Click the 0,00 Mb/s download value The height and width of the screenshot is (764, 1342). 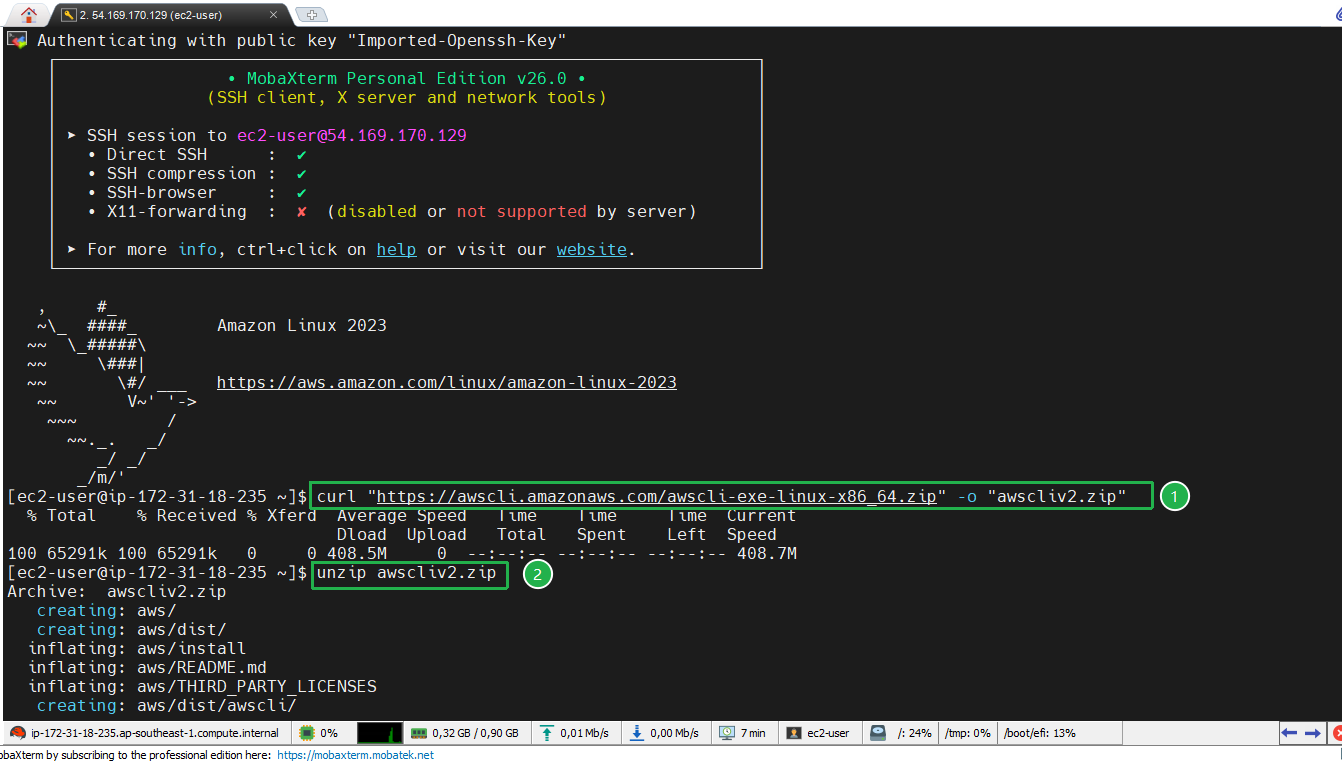675,733
